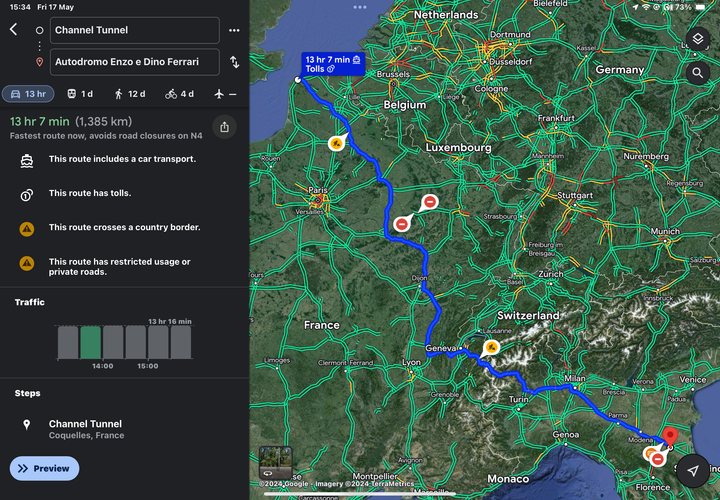
Task: Switch to transit 1 d tab
Action: [x=80, y=94]
